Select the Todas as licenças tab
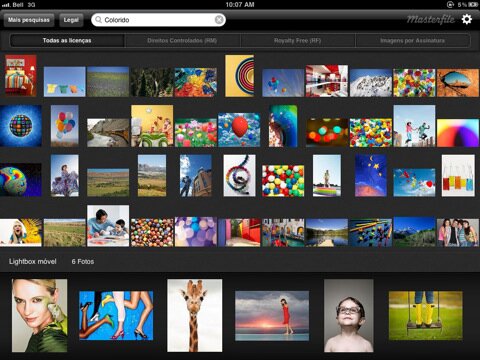The height and width of the screenshot is (360, 480). 67,40
